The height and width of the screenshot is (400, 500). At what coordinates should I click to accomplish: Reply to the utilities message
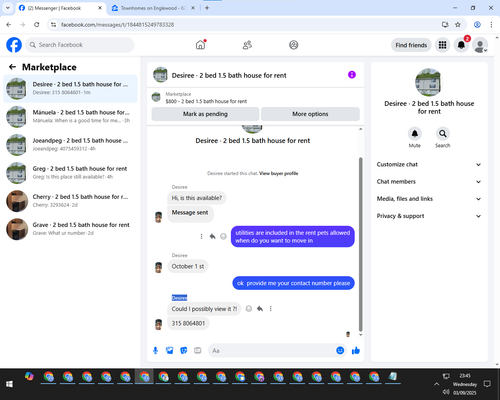(212, 236)
